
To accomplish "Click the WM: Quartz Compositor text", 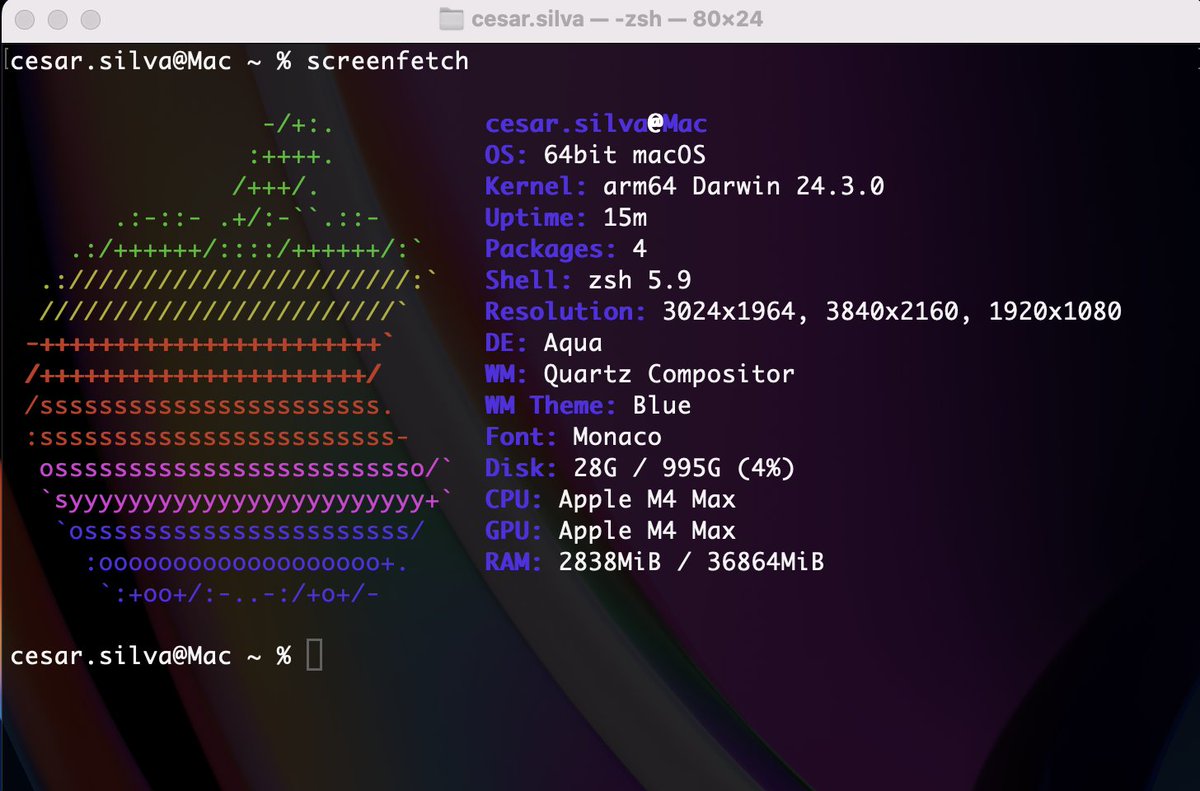I will pyautogui.click(x=640, y=374).
